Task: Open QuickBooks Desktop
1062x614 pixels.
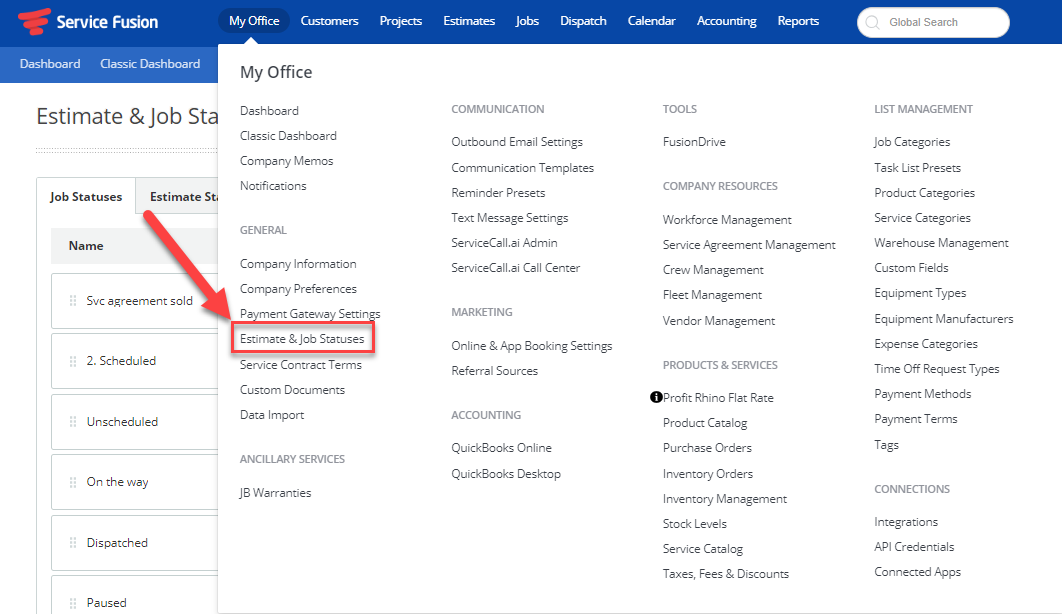Action: (x=506, y=474)
